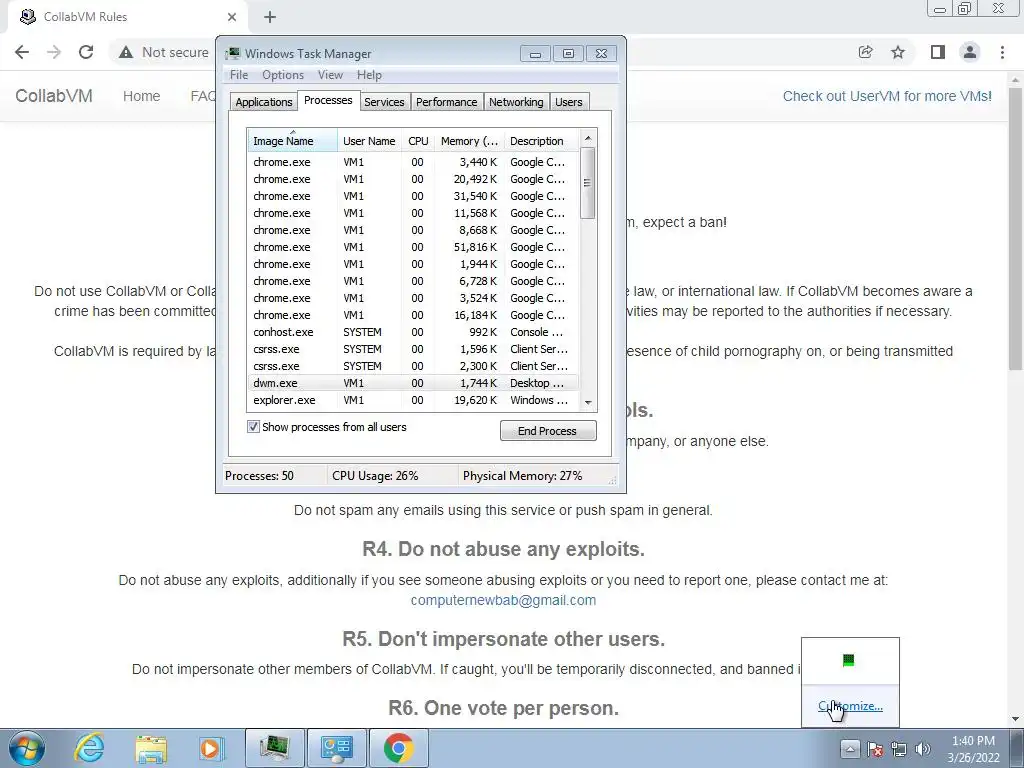Select the Processes tab
Image resolution: width=1024 pixels, height=768 pixels.
coord(328,101)
